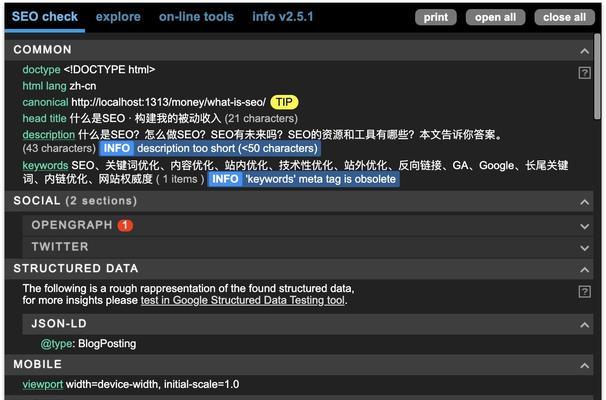
Task: Expand the TWITTER subsection
Action: click(584, 247)
